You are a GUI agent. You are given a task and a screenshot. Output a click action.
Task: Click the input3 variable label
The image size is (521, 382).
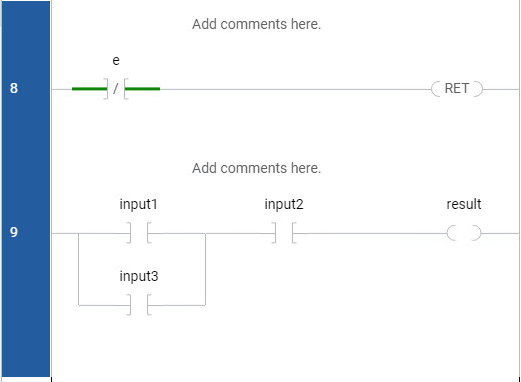(x=139, y=276)
